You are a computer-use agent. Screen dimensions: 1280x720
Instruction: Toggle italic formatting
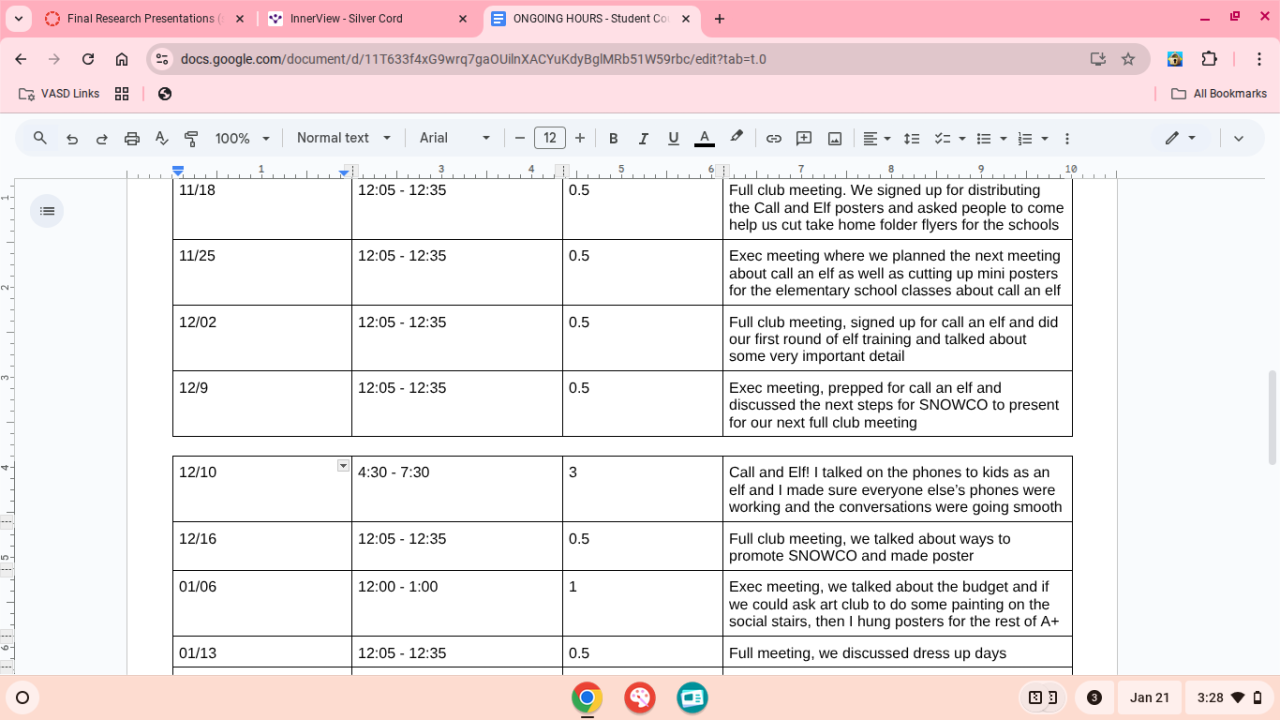[x=643, y=138]
